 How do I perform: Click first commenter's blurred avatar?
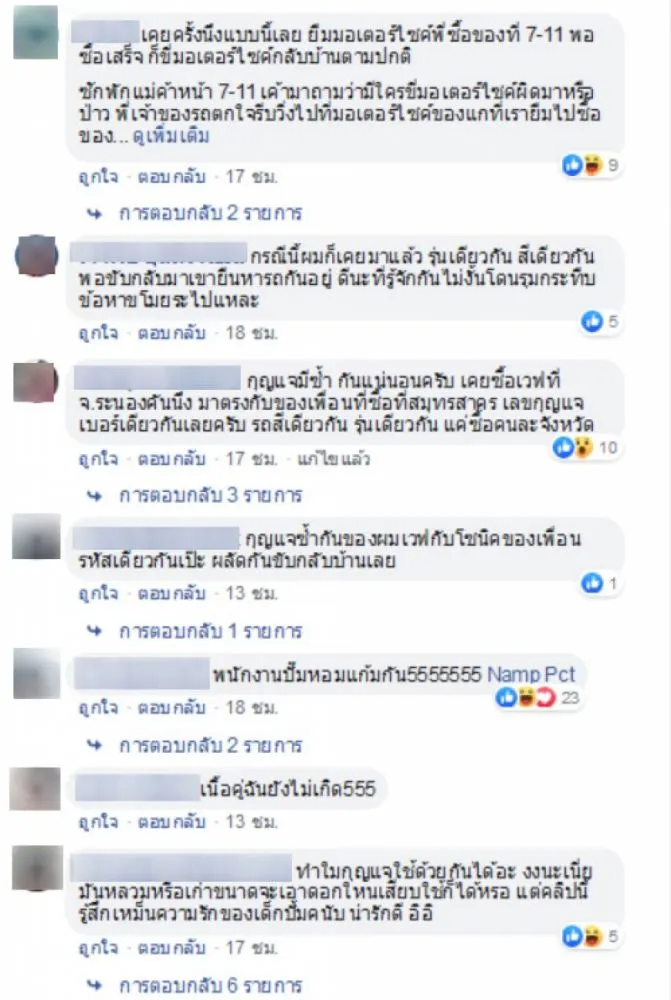point(36,32)
